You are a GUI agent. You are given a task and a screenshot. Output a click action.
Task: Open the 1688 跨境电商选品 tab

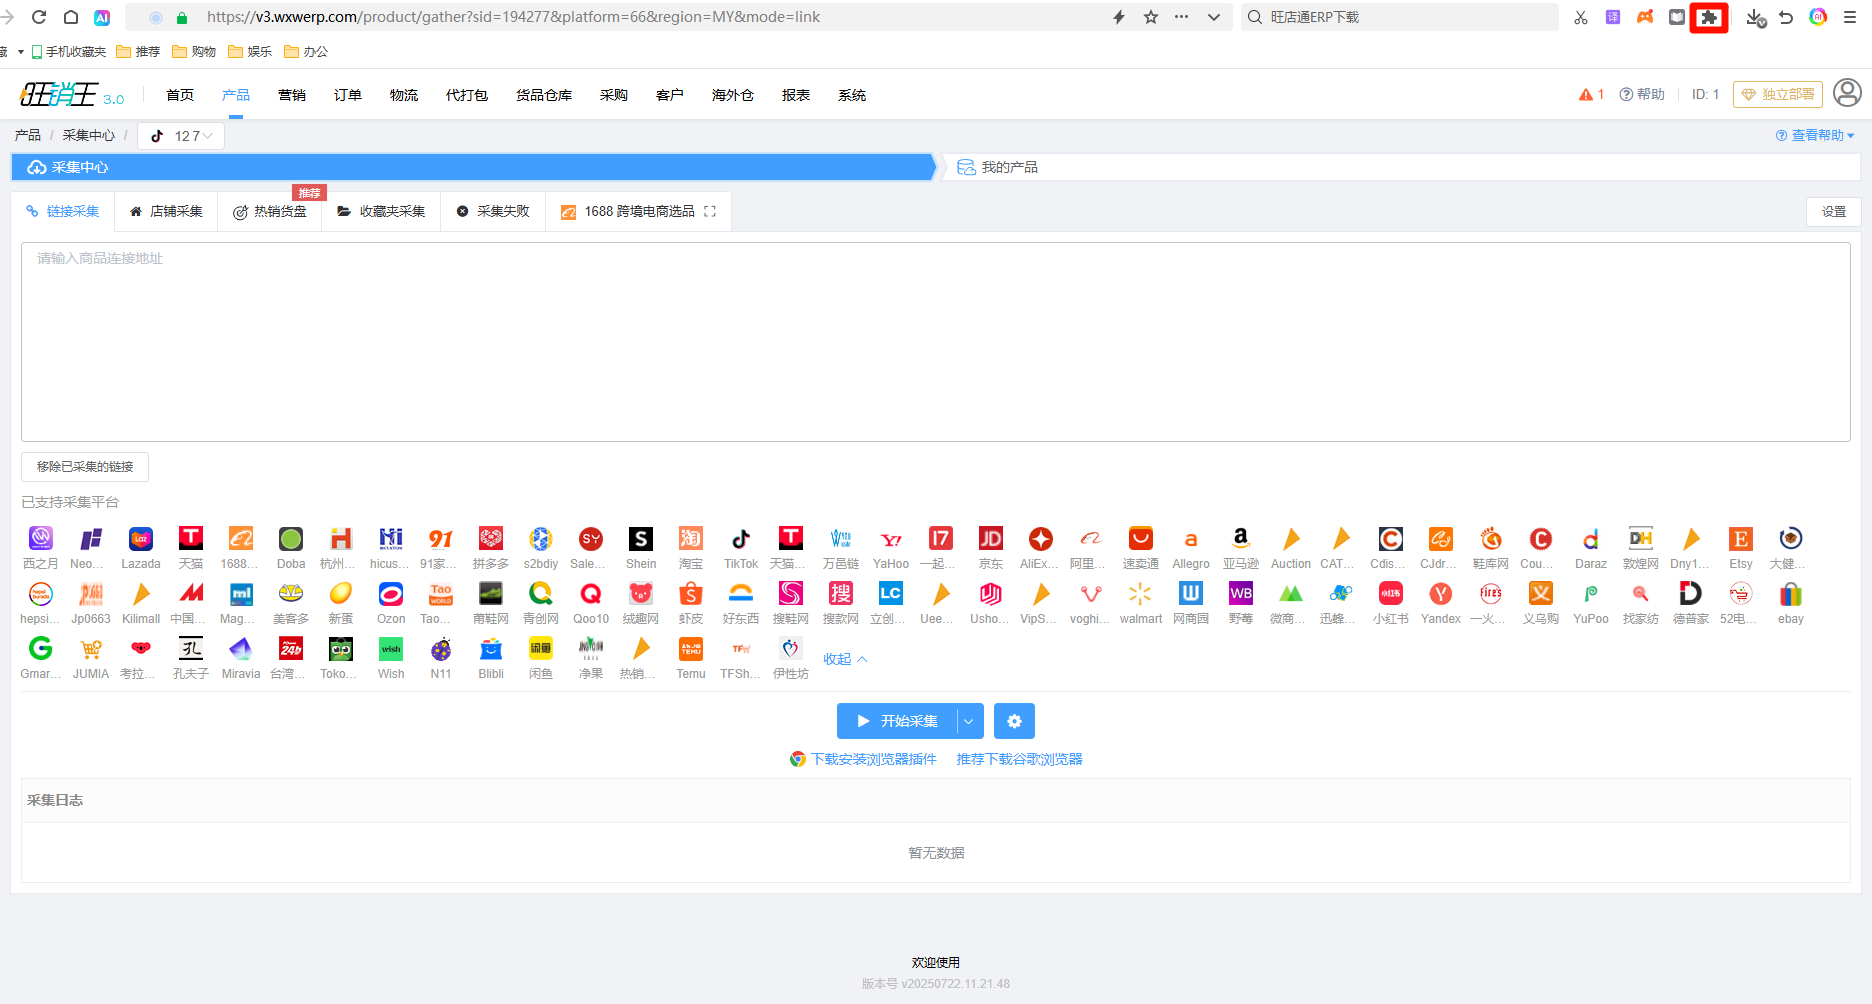point(638,211)
